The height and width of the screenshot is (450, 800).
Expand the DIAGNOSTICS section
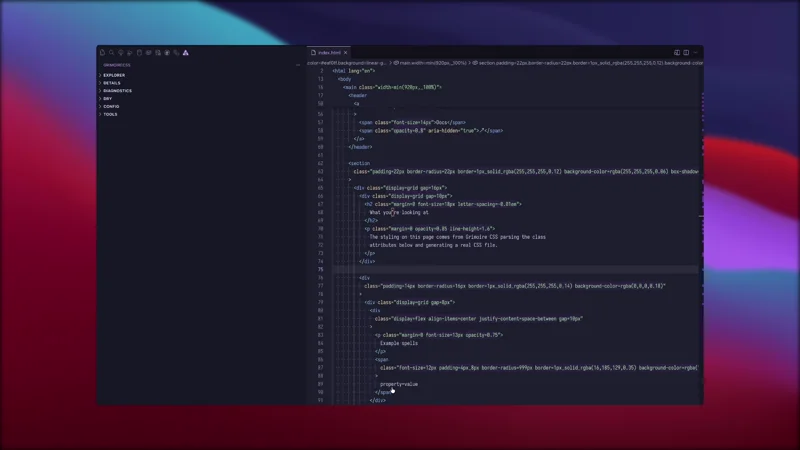point(117,91)
